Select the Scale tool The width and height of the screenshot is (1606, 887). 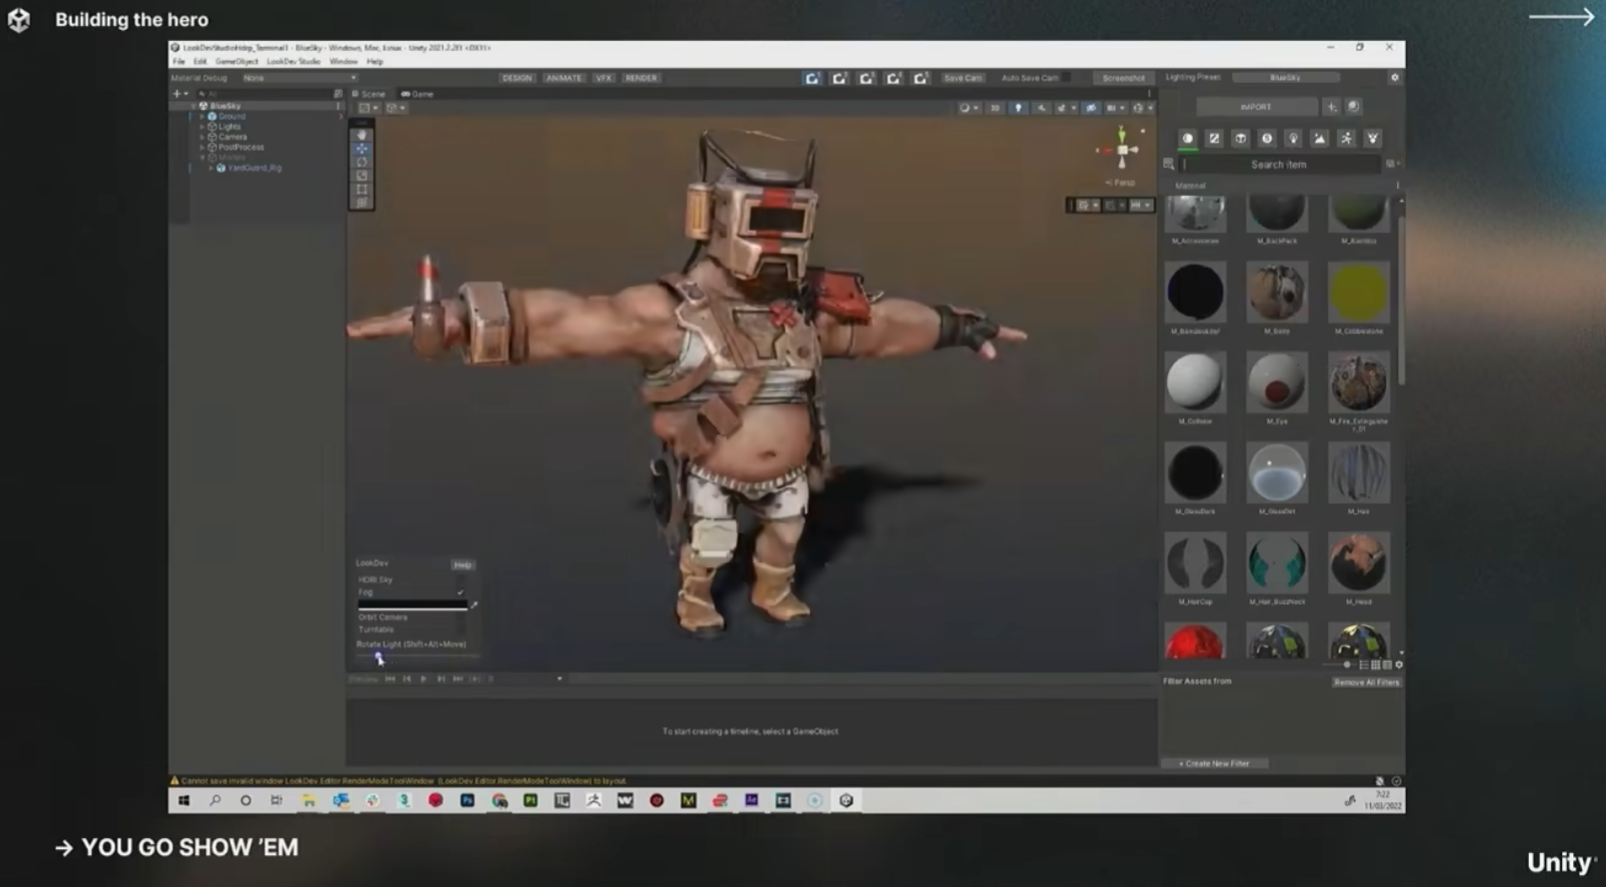362,175
